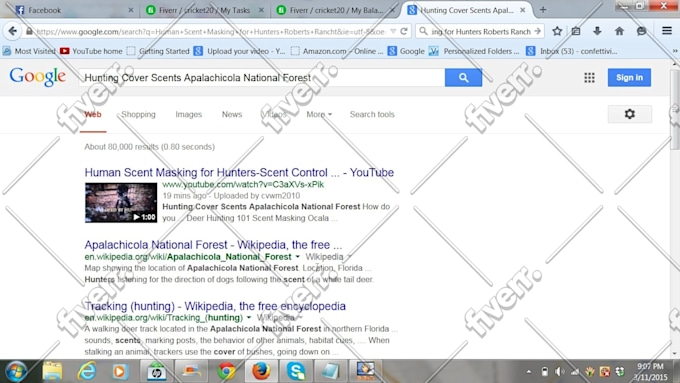Select the News search filter

click(232, 114)
